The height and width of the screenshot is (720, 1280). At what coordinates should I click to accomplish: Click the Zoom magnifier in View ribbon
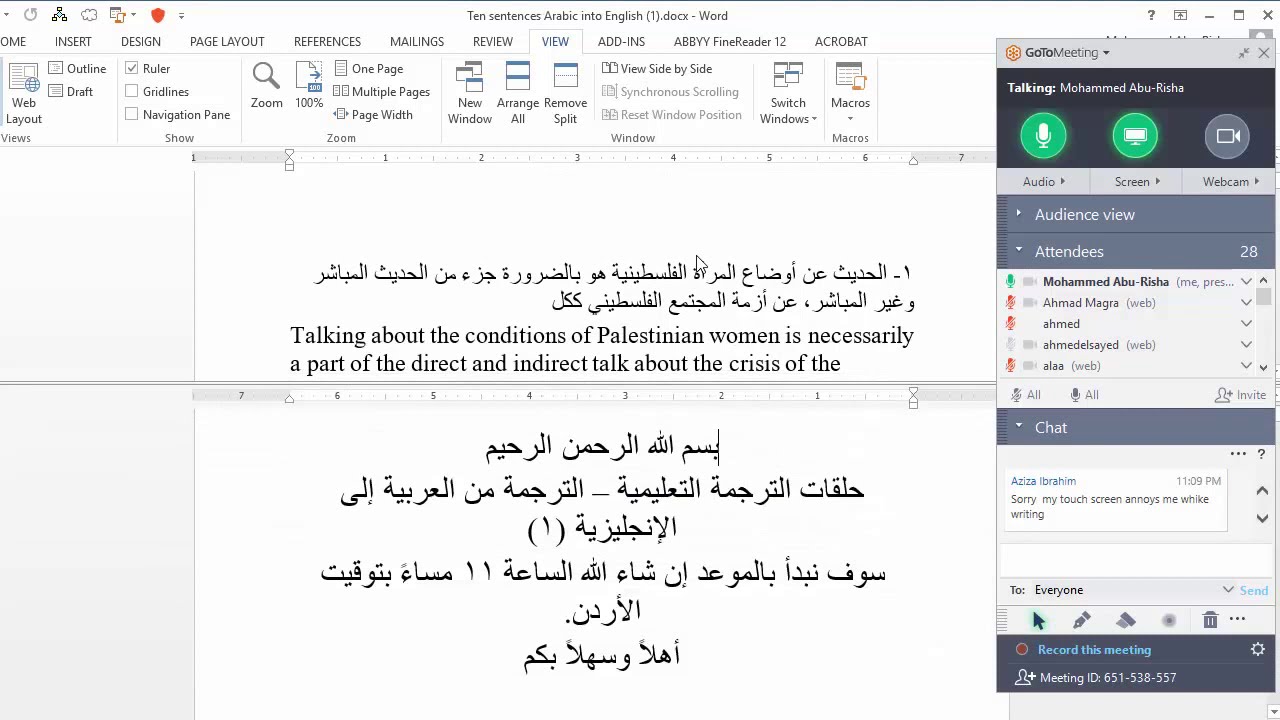pos(266,85)
